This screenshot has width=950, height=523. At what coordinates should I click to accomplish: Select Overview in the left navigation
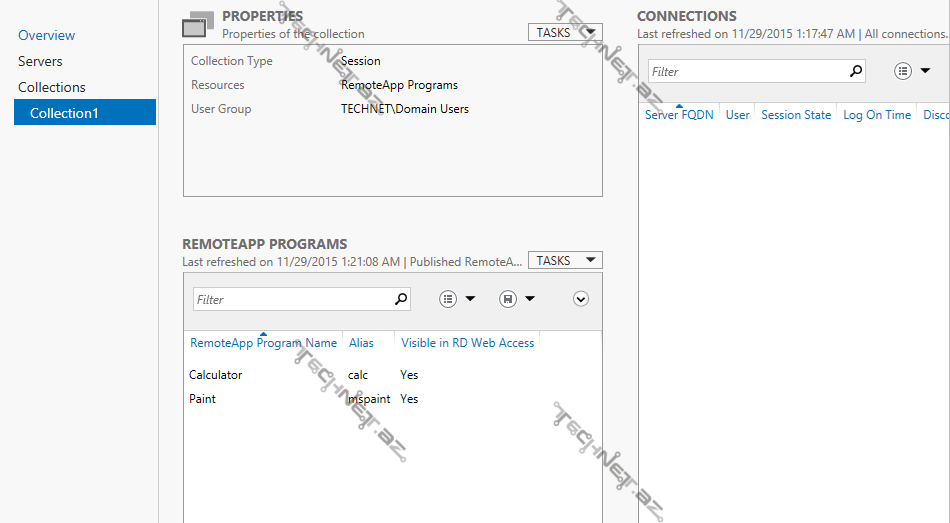click(46, 35)
